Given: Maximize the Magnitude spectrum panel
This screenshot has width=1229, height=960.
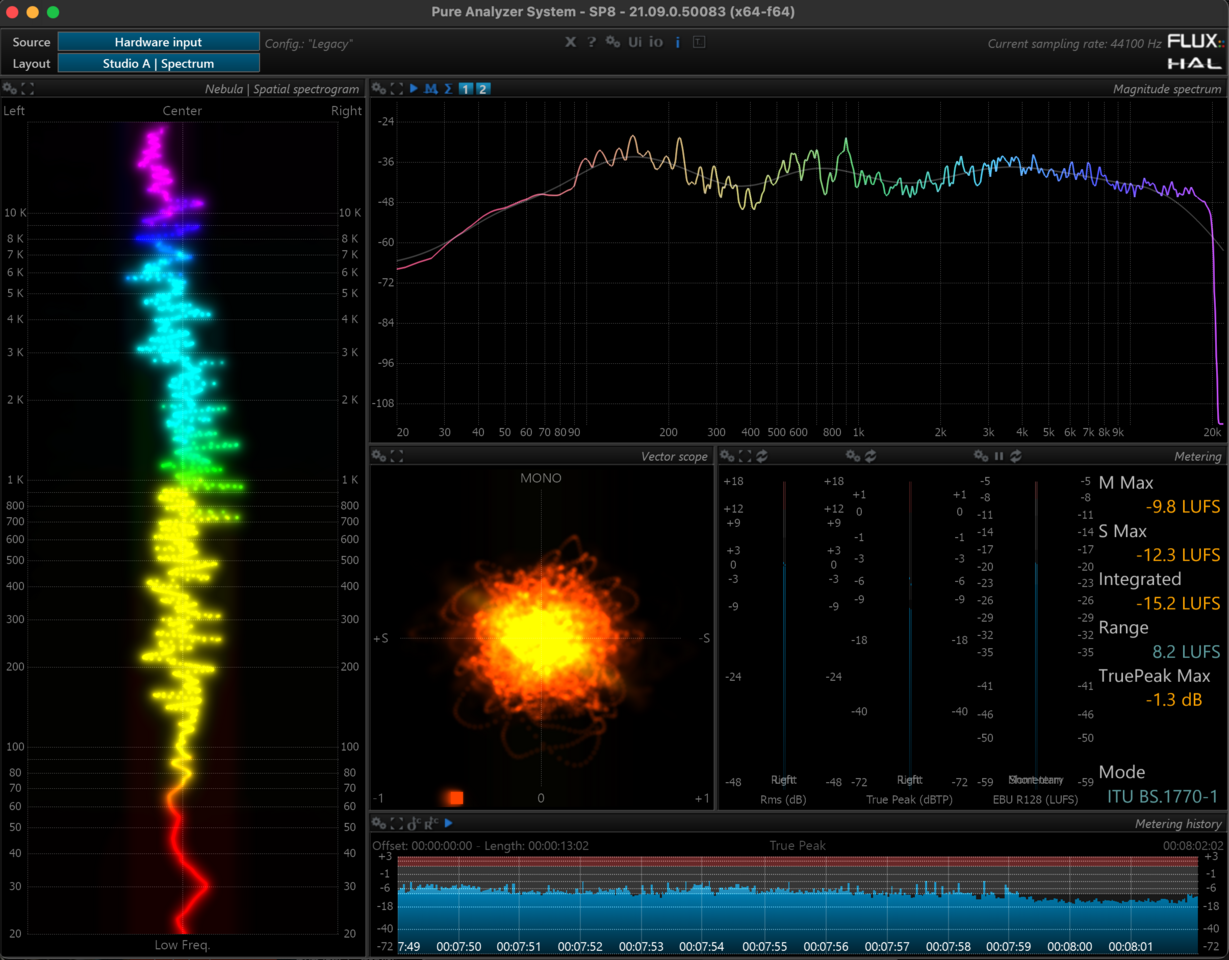Looking at the screenshot, I should click(397, 89).
